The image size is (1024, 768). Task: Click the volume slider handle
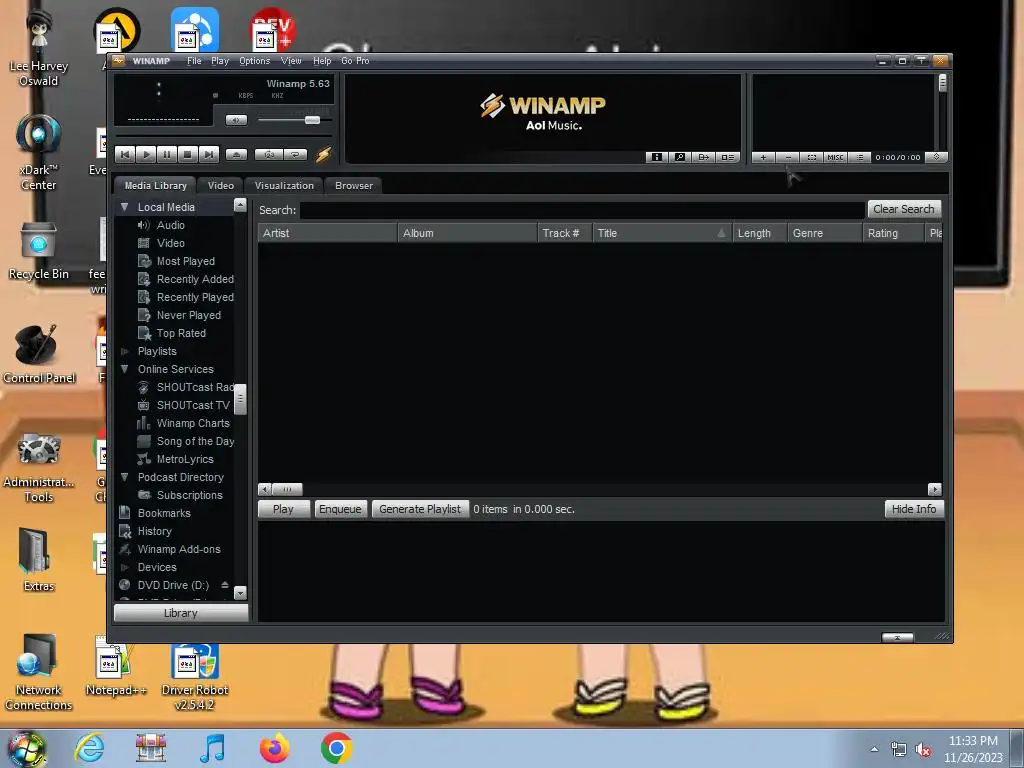312,120
